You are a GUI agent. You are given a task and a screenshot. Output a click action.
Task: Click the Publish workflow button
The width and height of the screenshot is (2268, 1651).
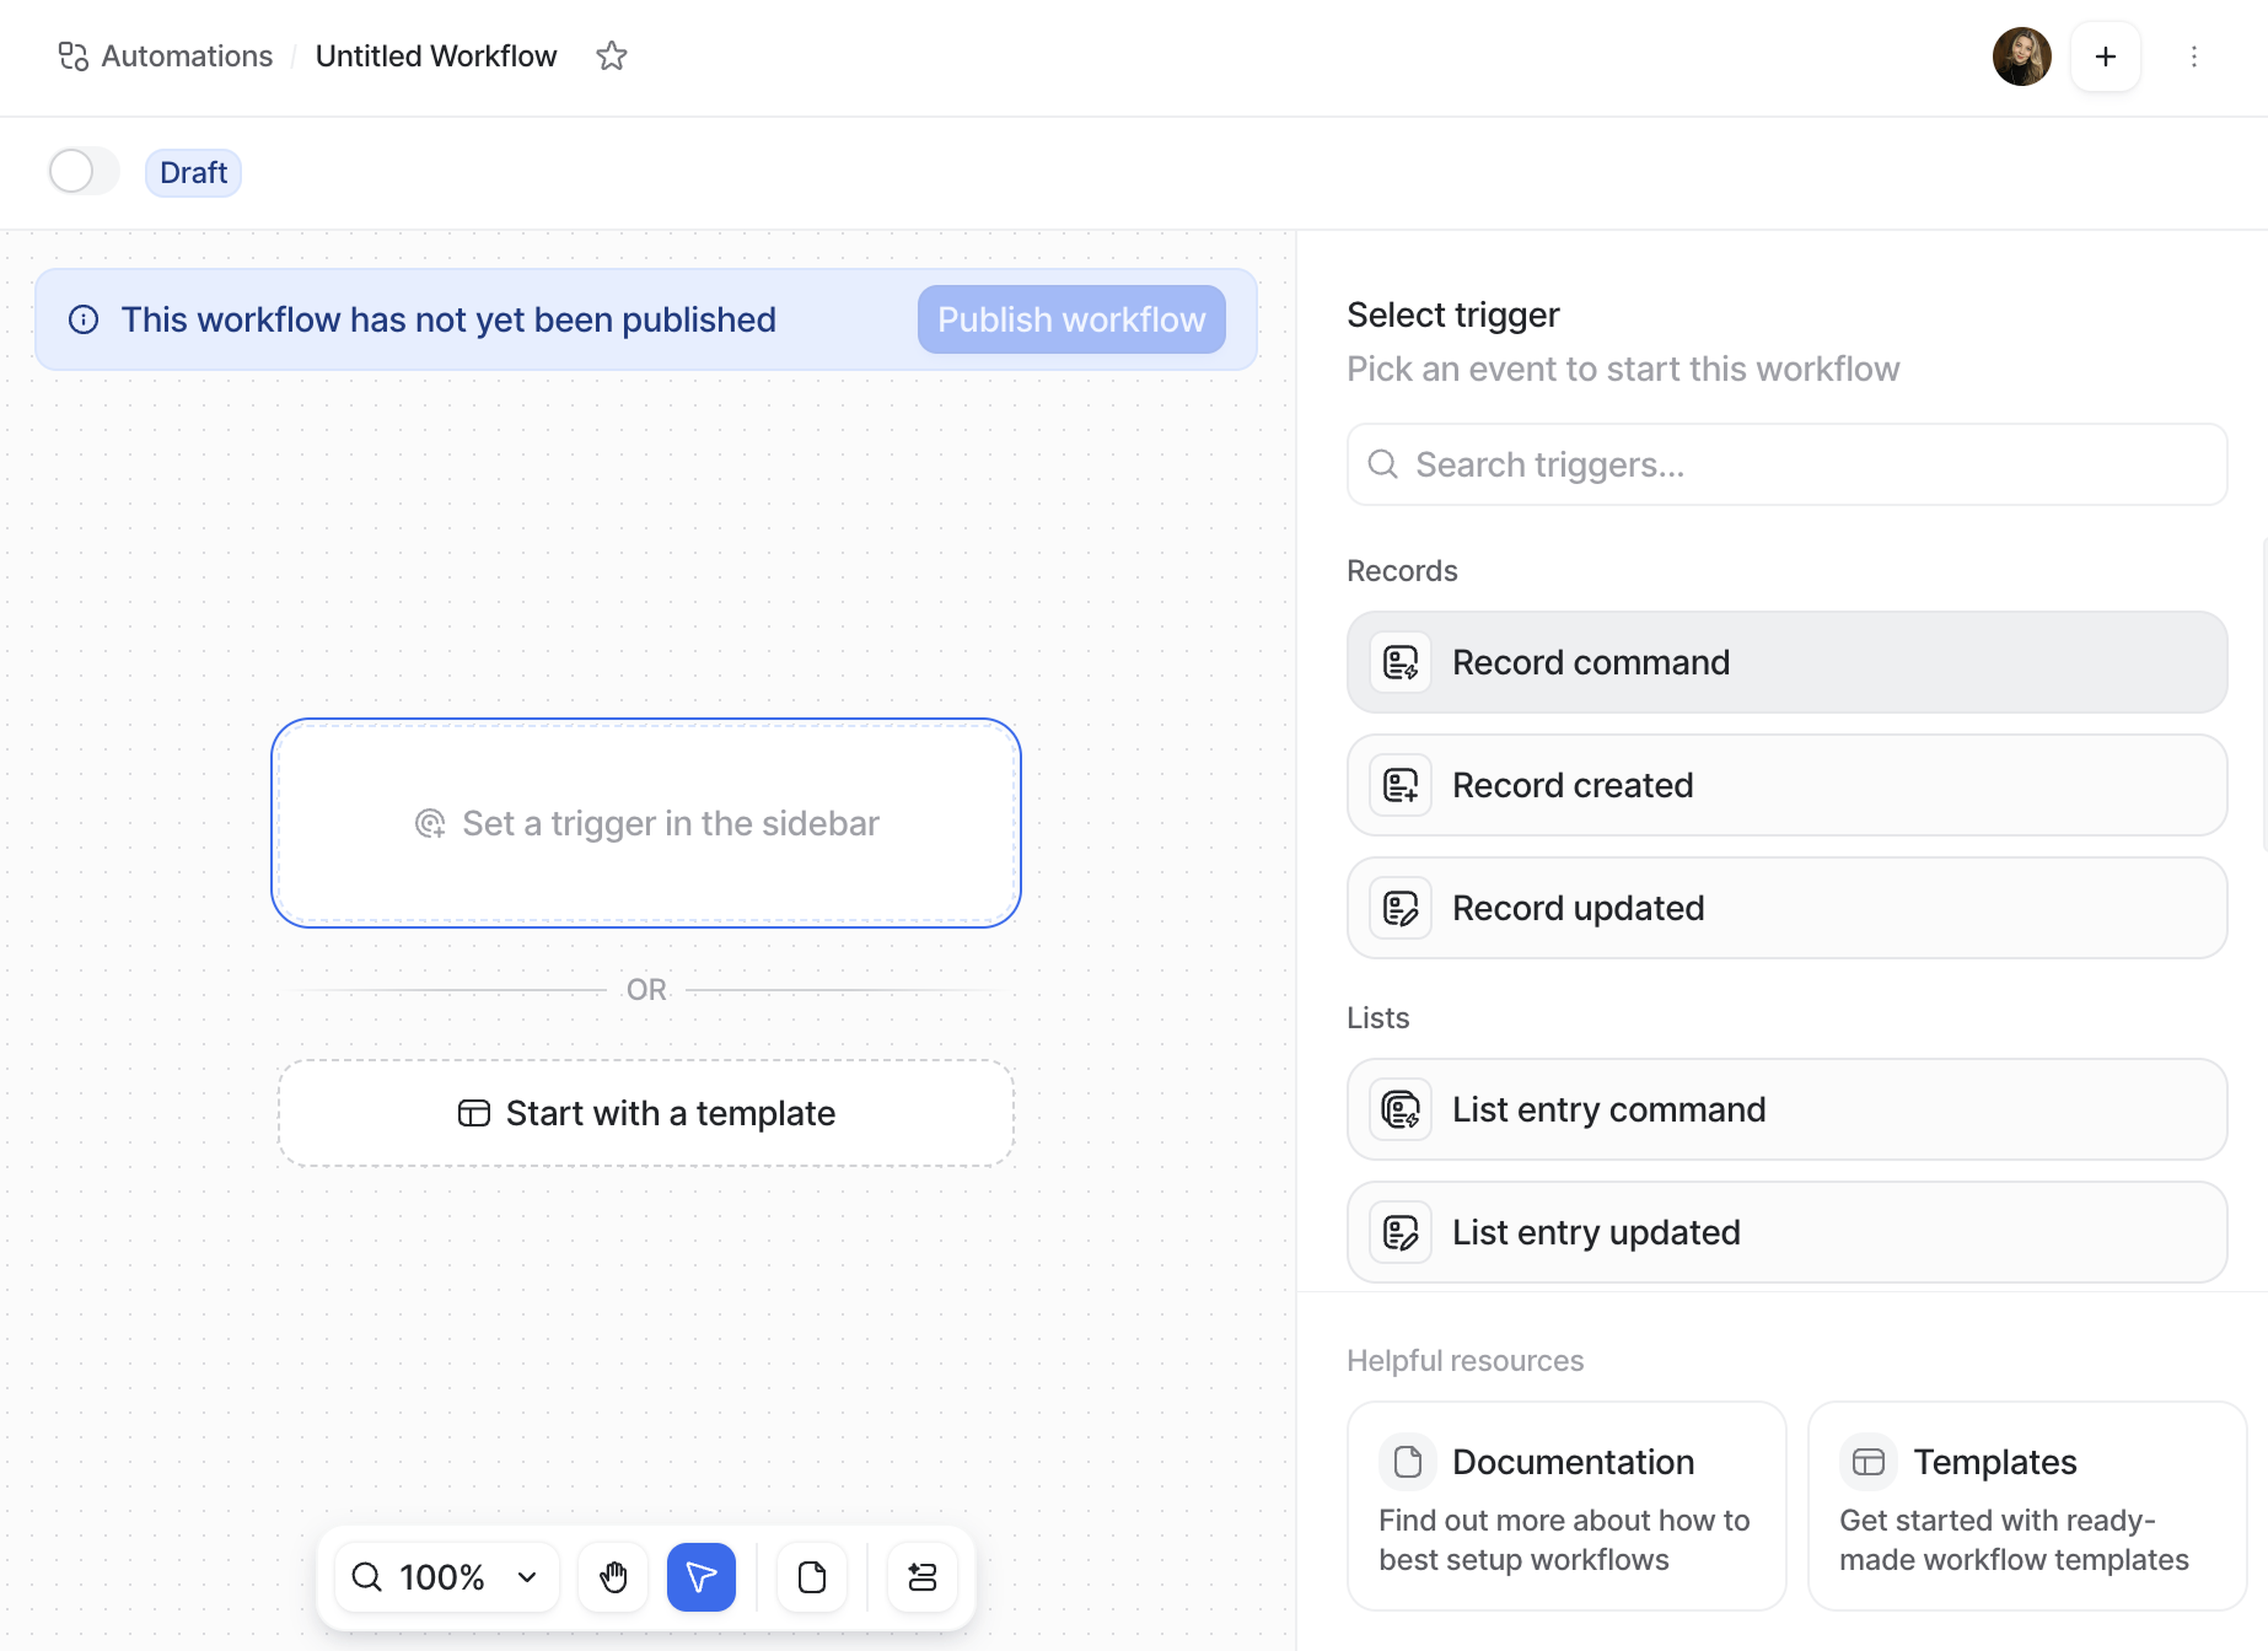click(1070, 320)
